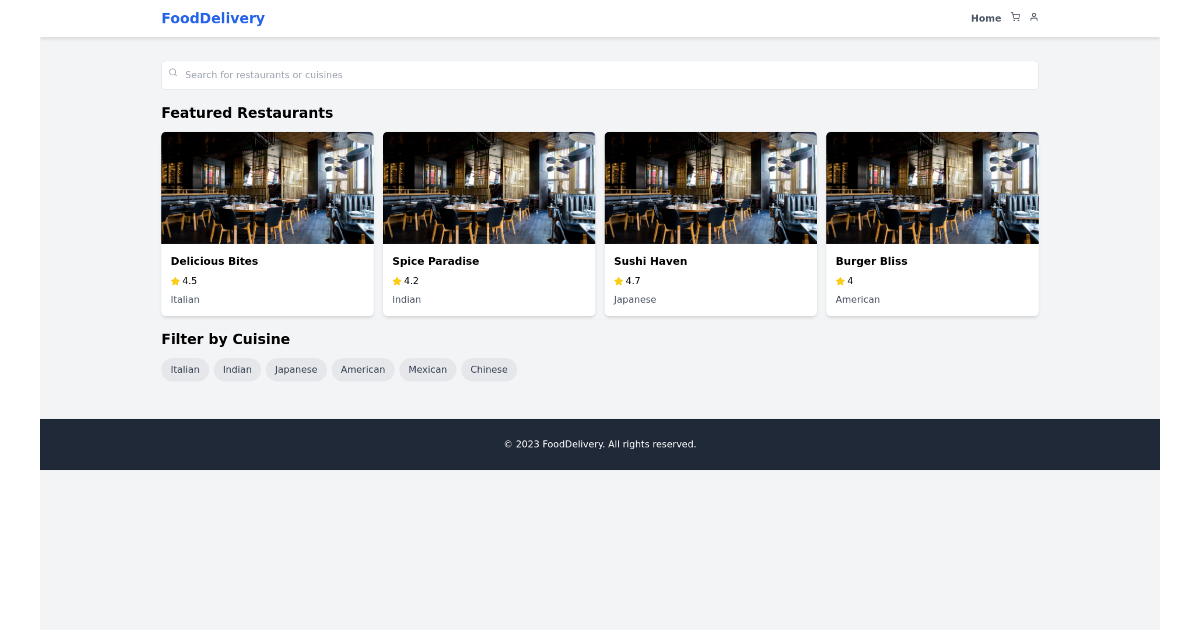Click the star icon under Spice Paradise
Screen dimensions: 1200x630
(396, 281)
